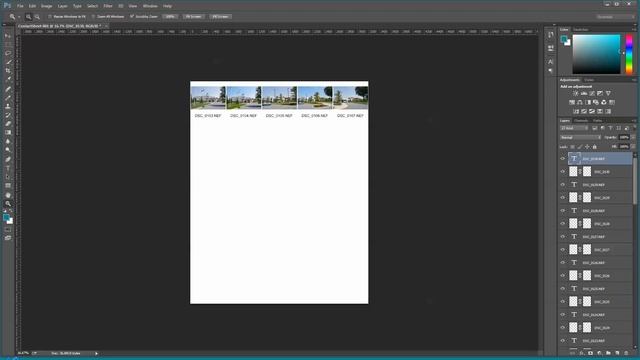
Task: Select the Hand tool
Action: coord(8,195)
